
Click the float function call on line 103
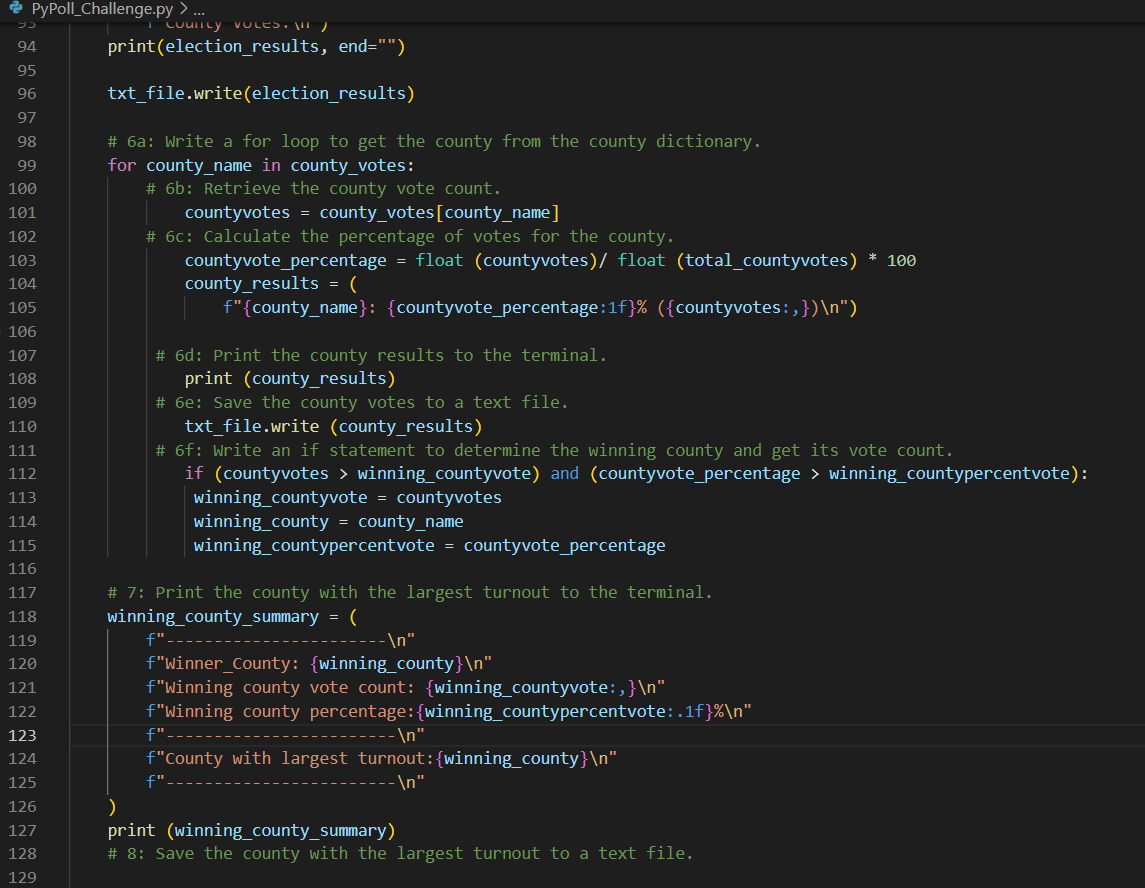(440, 259)
